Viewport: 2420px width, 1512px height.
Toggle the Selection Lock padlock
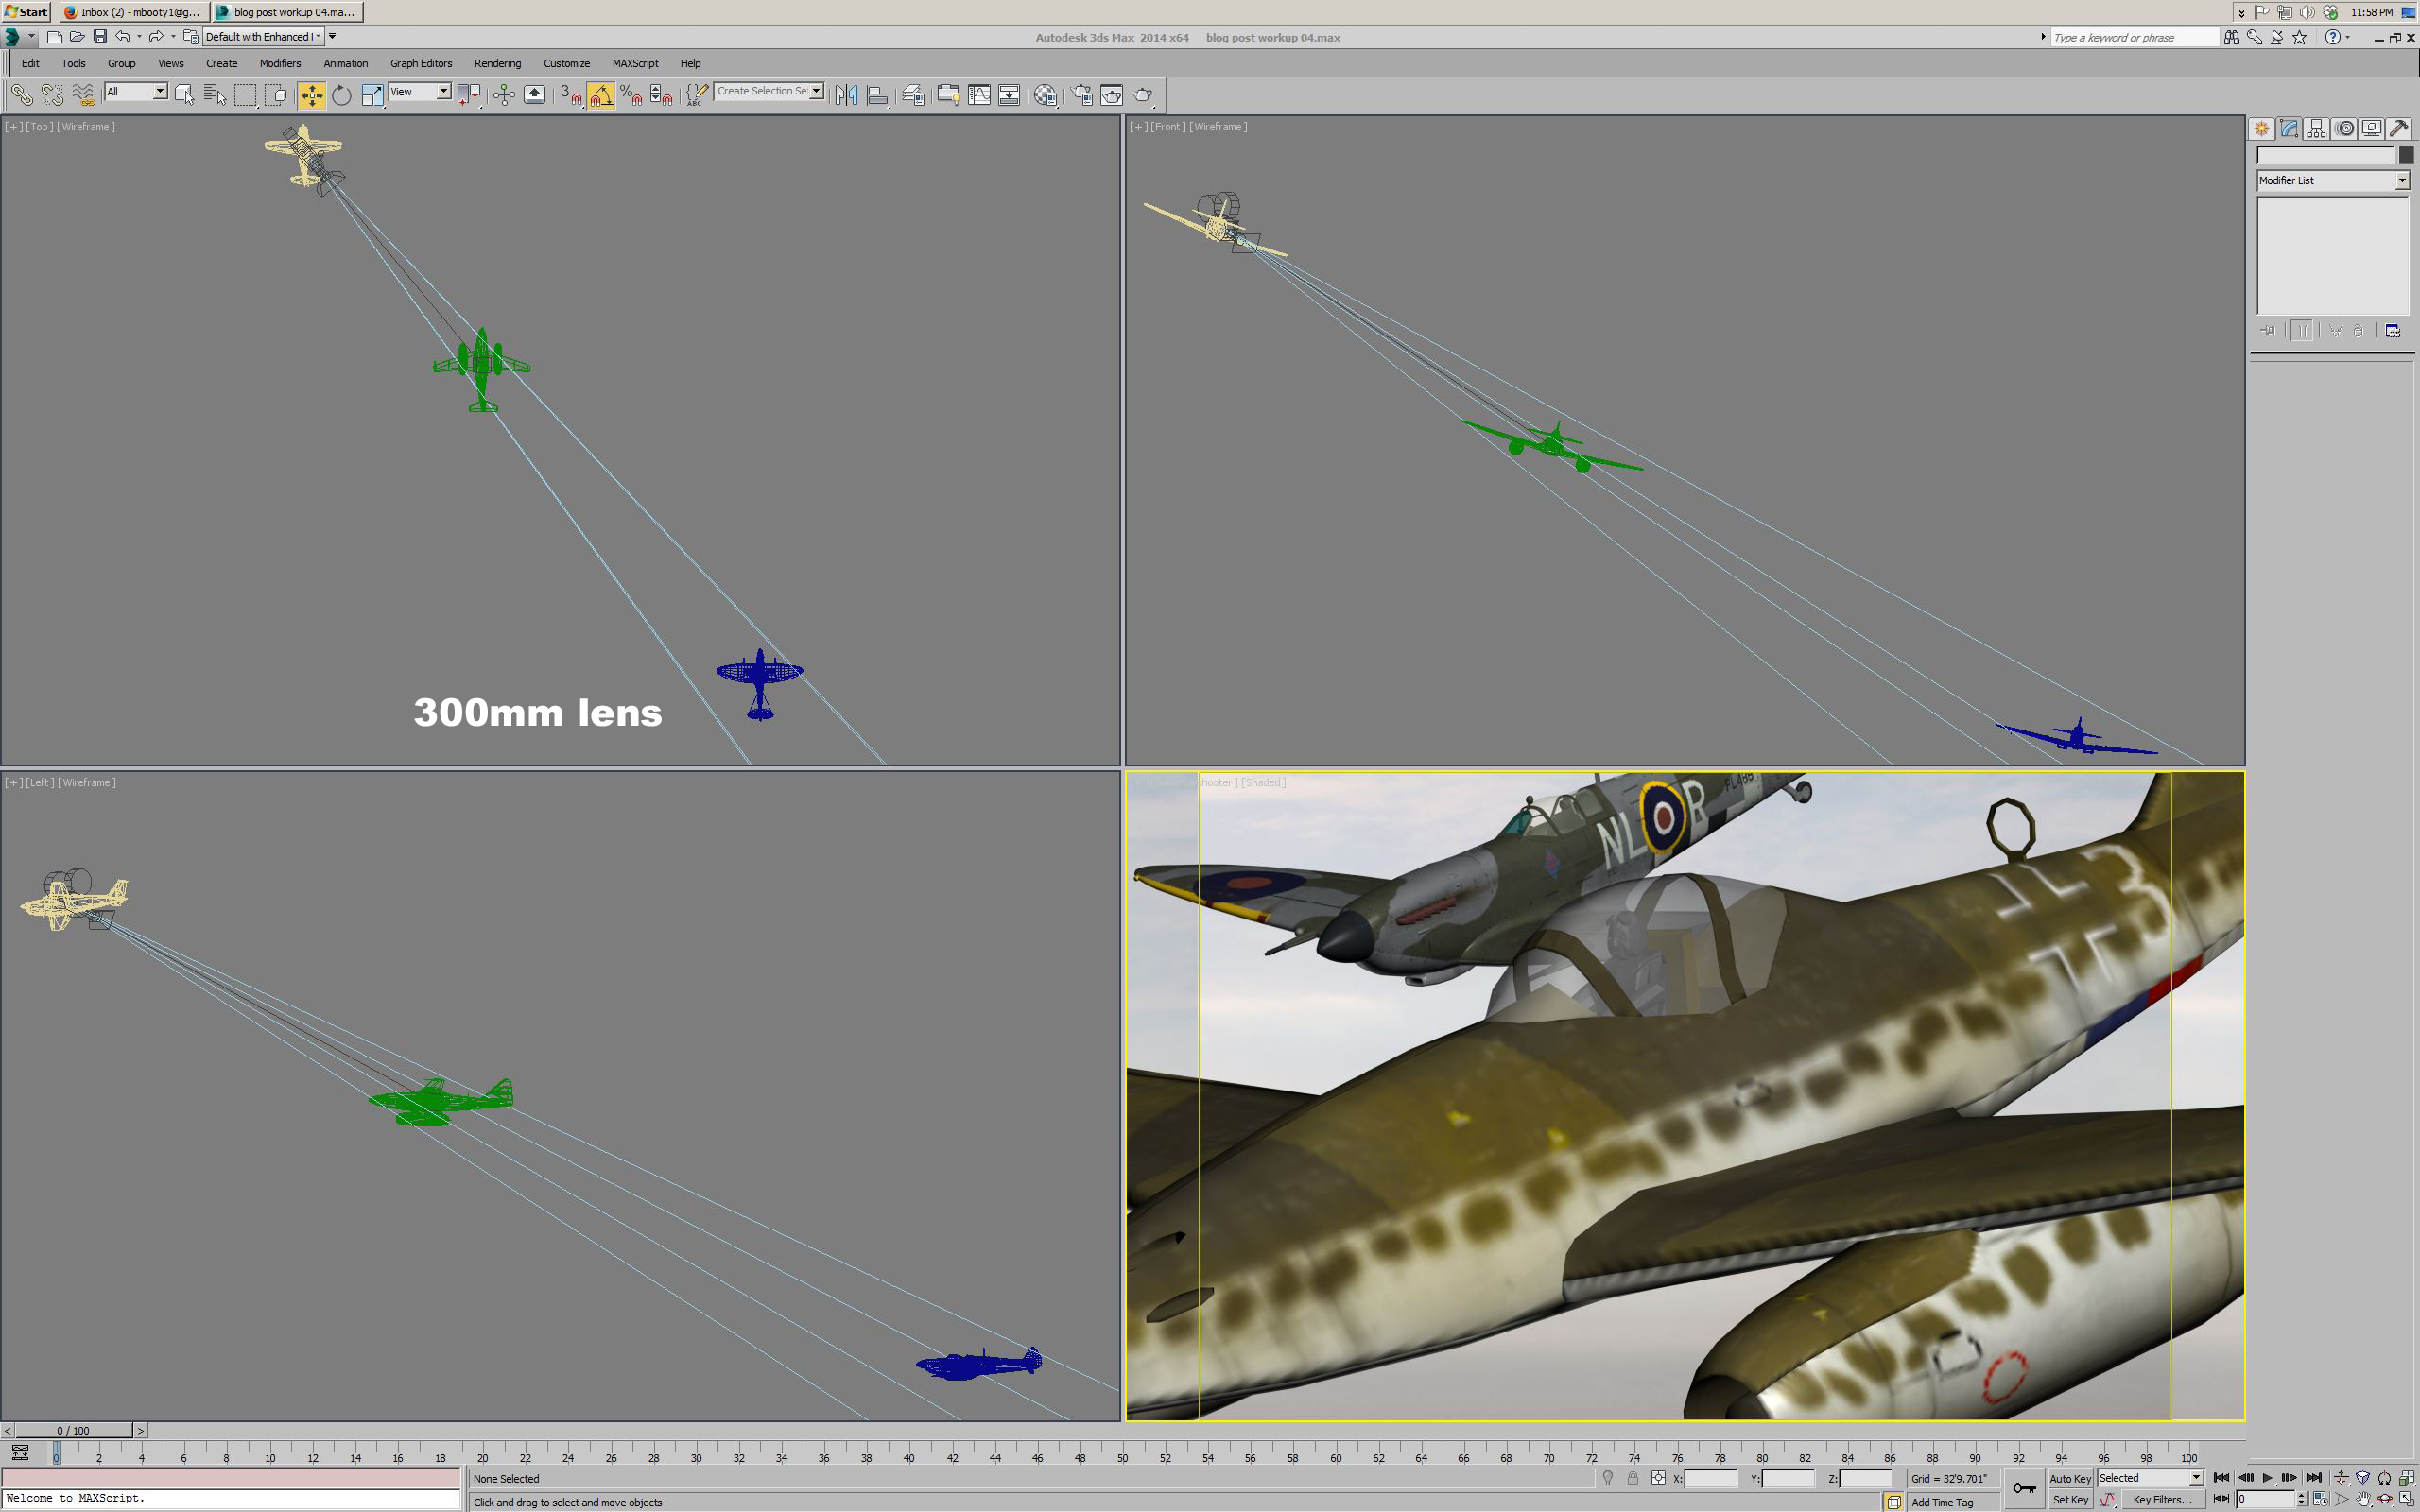[x=1632, y=1478]
